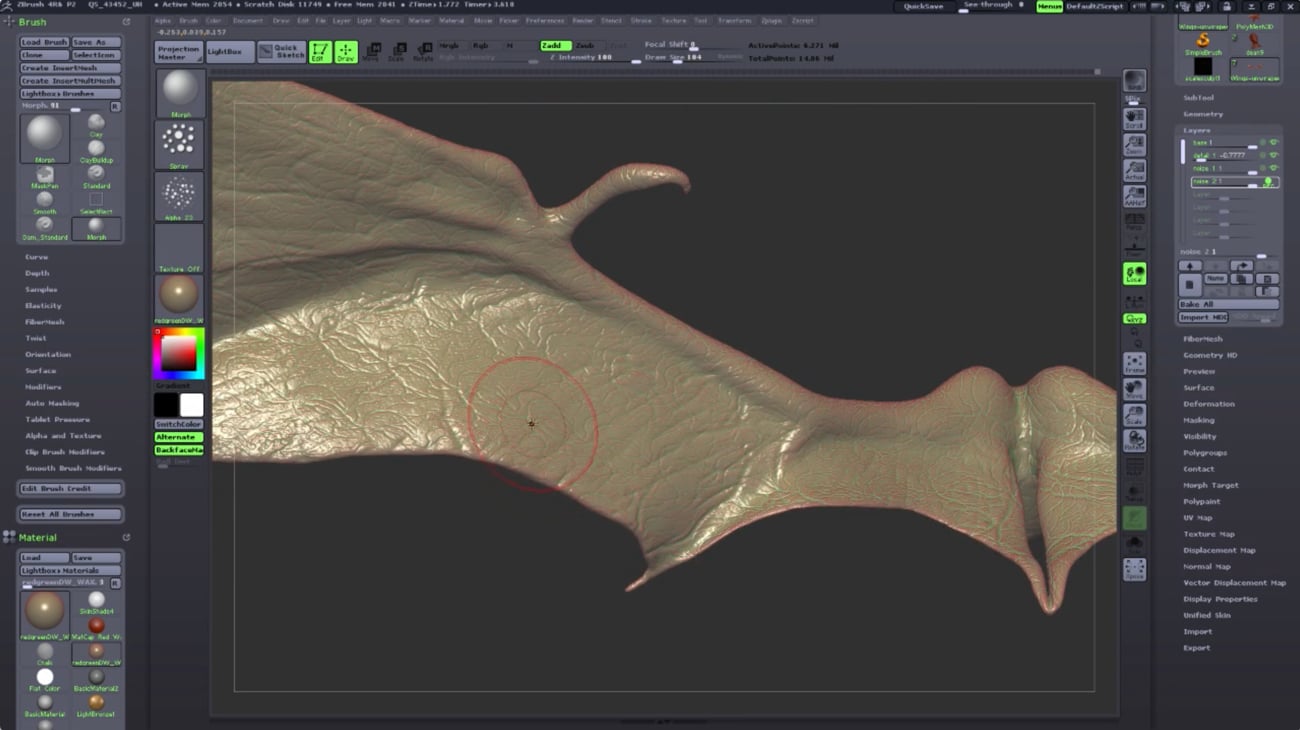Expand the Morph Target section
This screenshot has height=730, width=1300.
(x=1211, y=485)
